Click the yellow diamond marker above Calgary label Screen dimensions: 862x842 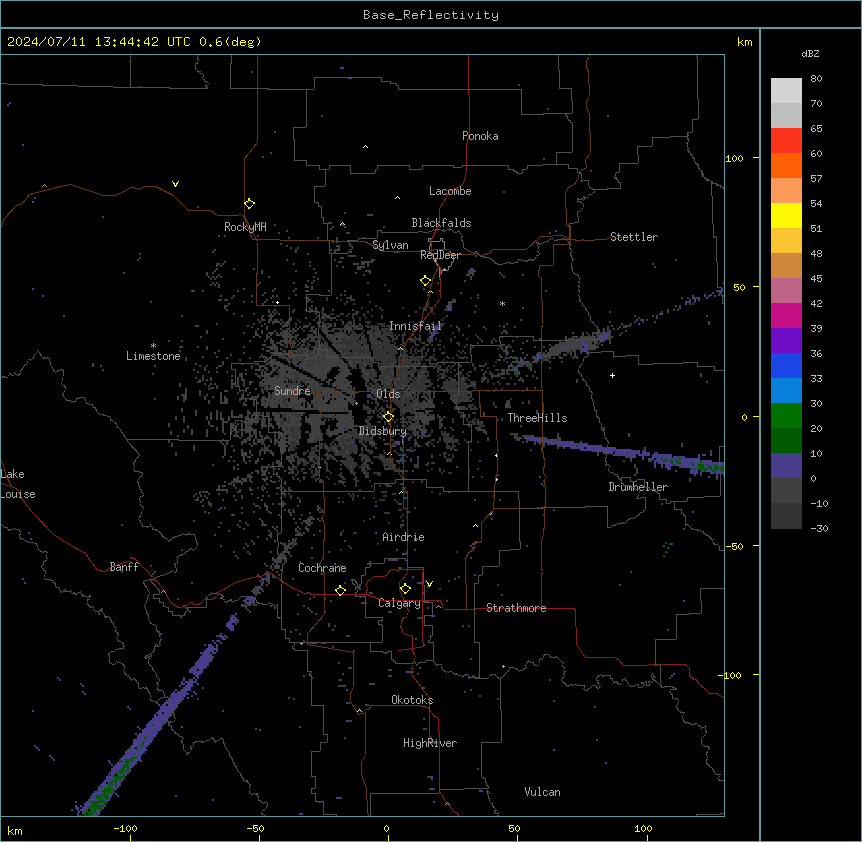pos(405,589)
